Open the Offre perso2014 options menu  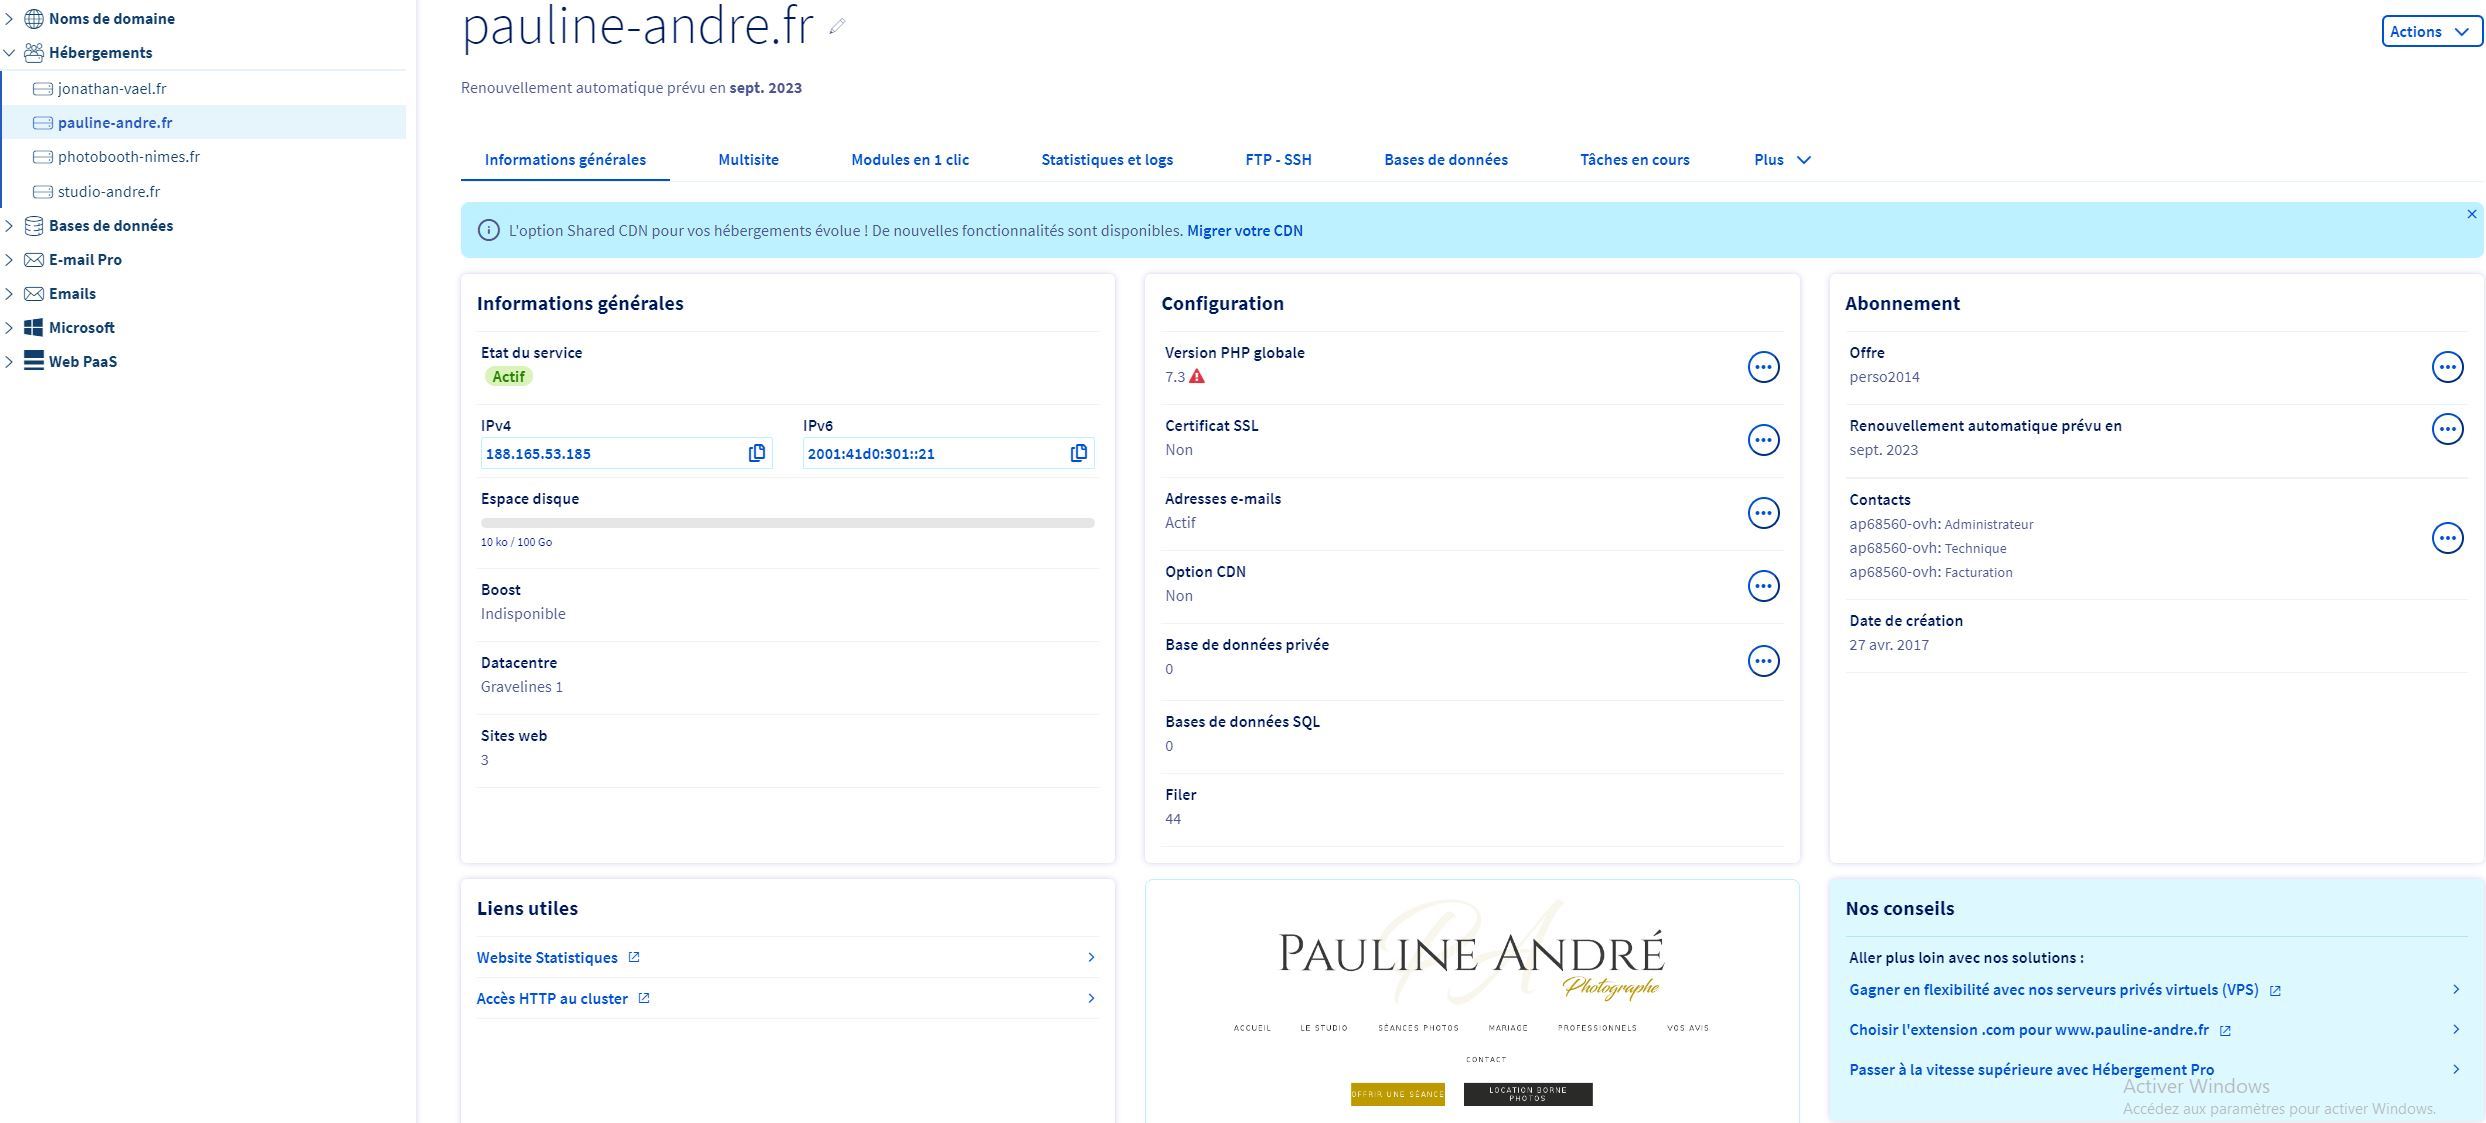click(2446, 367)
